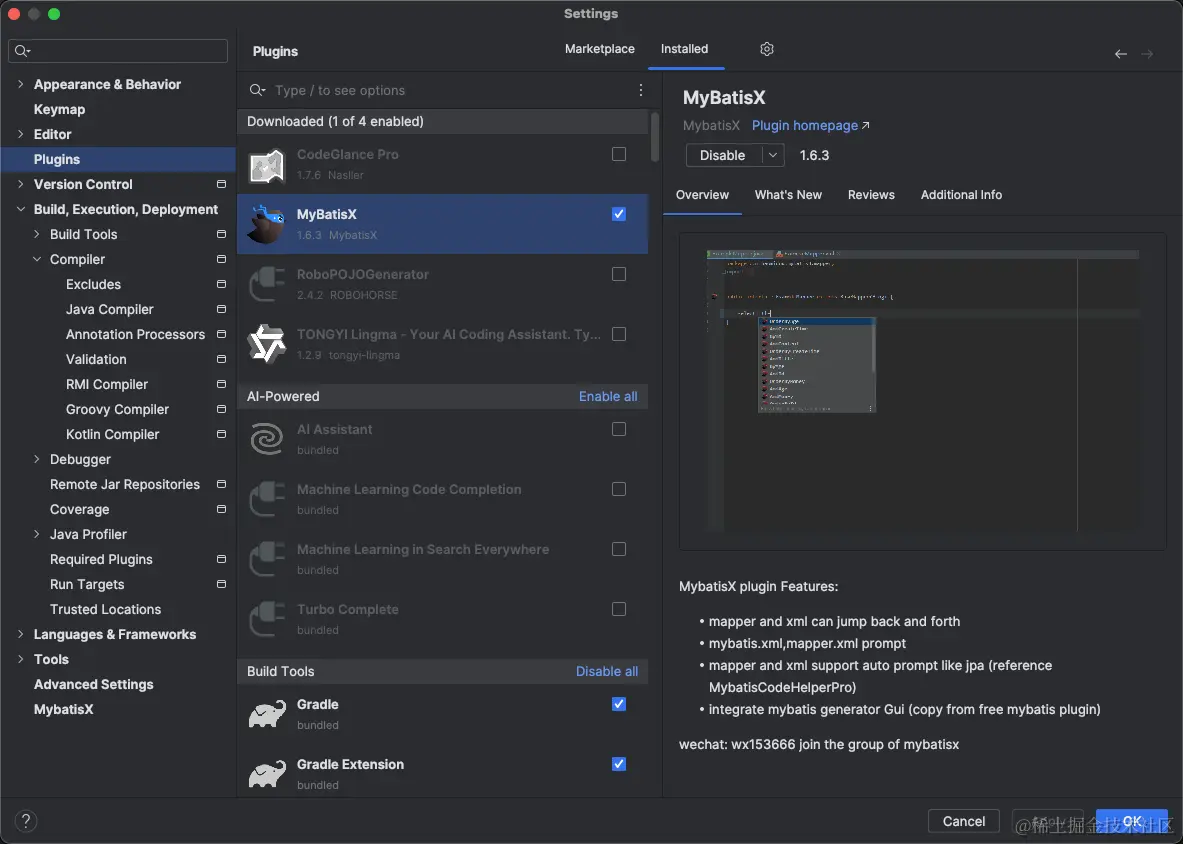Expand the Build Tools tree node
1183x844 pixels.
[x=36, y=234]
